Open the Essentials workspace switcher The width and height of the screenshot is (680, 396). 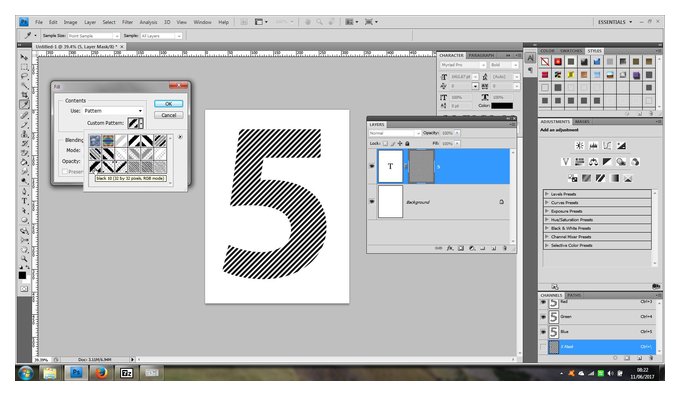pyautogui.click(x=615, y=22)
